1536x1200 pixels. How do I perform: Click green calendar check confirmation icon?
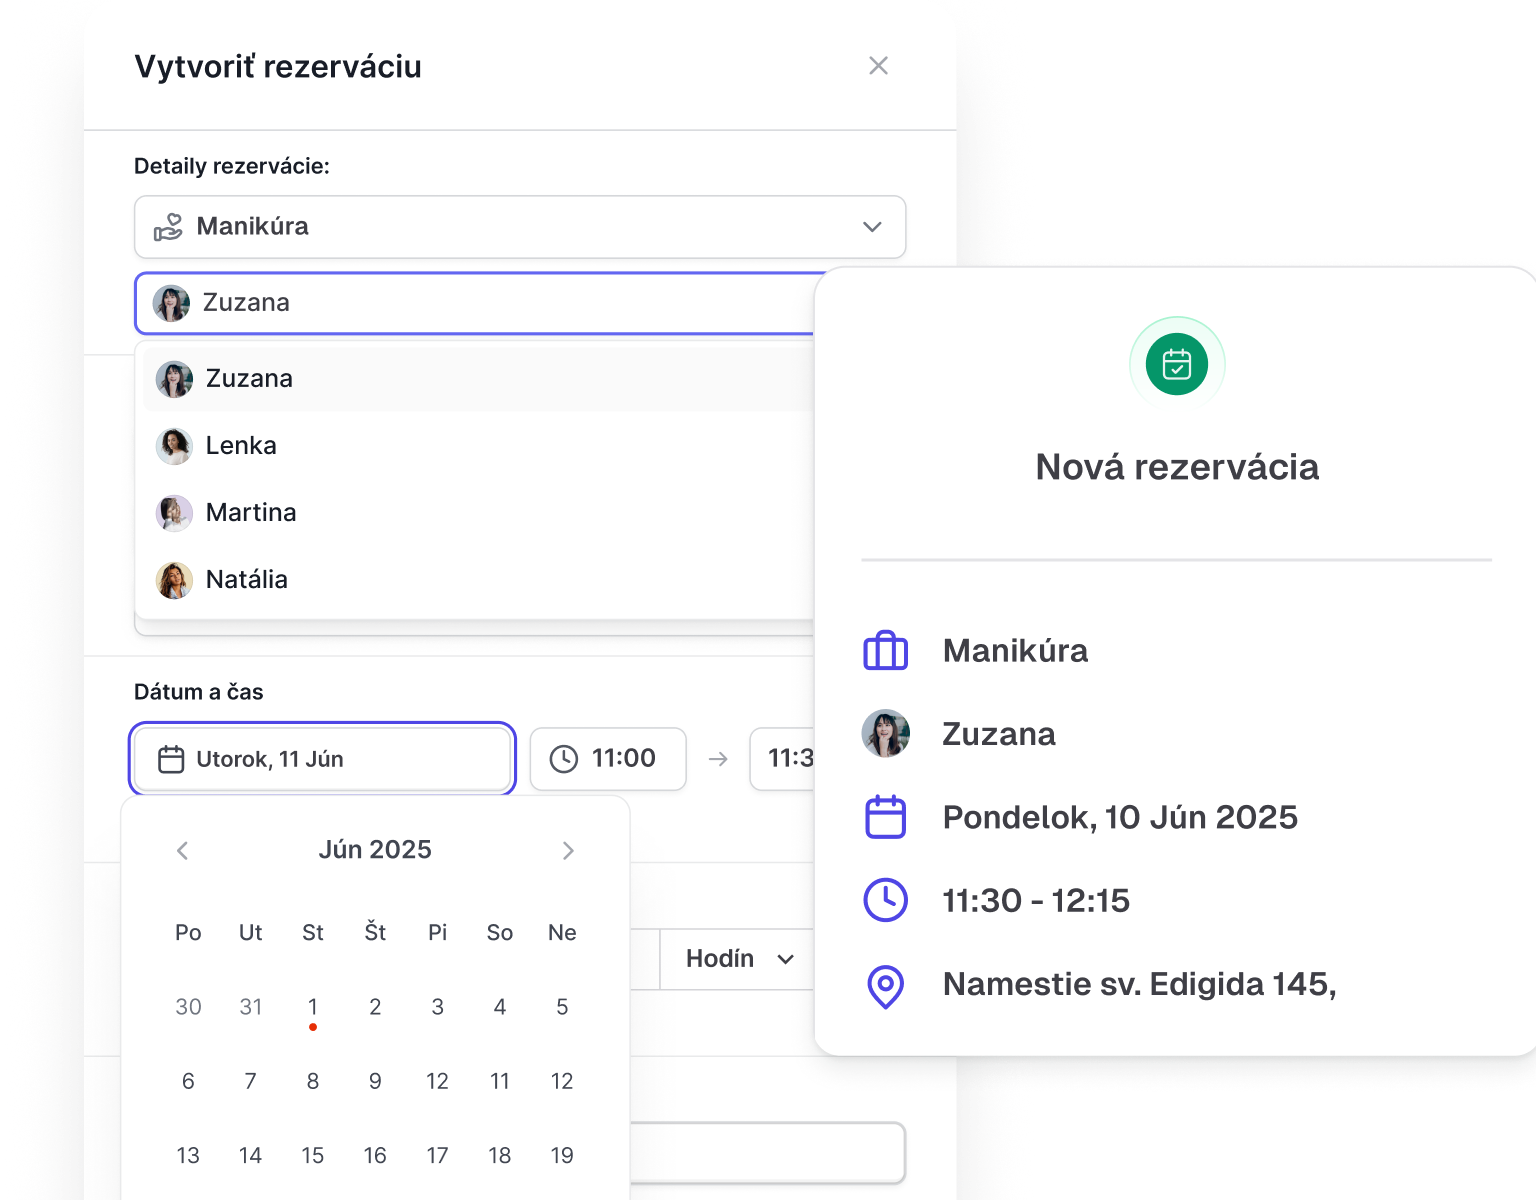1177,364
